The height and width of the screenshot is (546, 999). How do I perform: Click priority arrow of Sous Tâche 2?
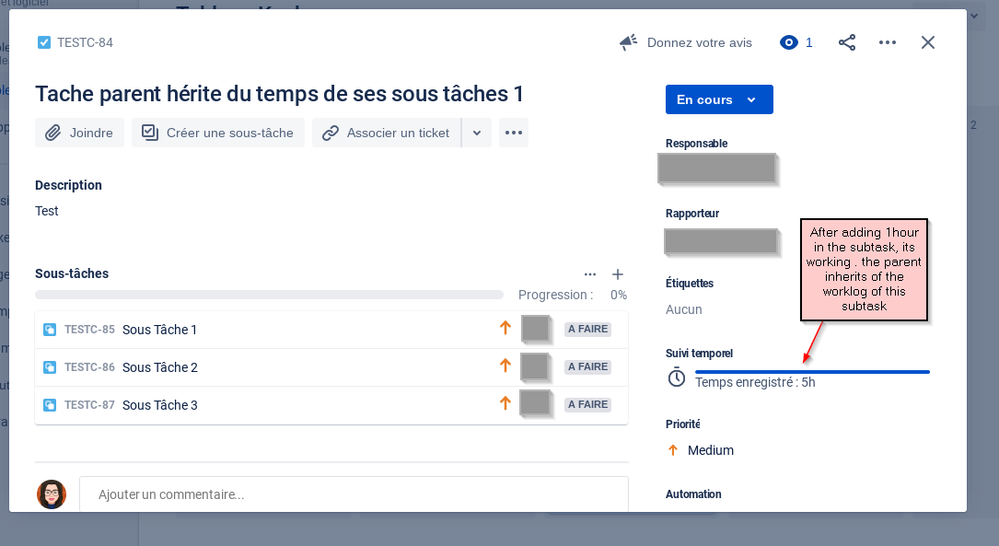click(505, 365)
